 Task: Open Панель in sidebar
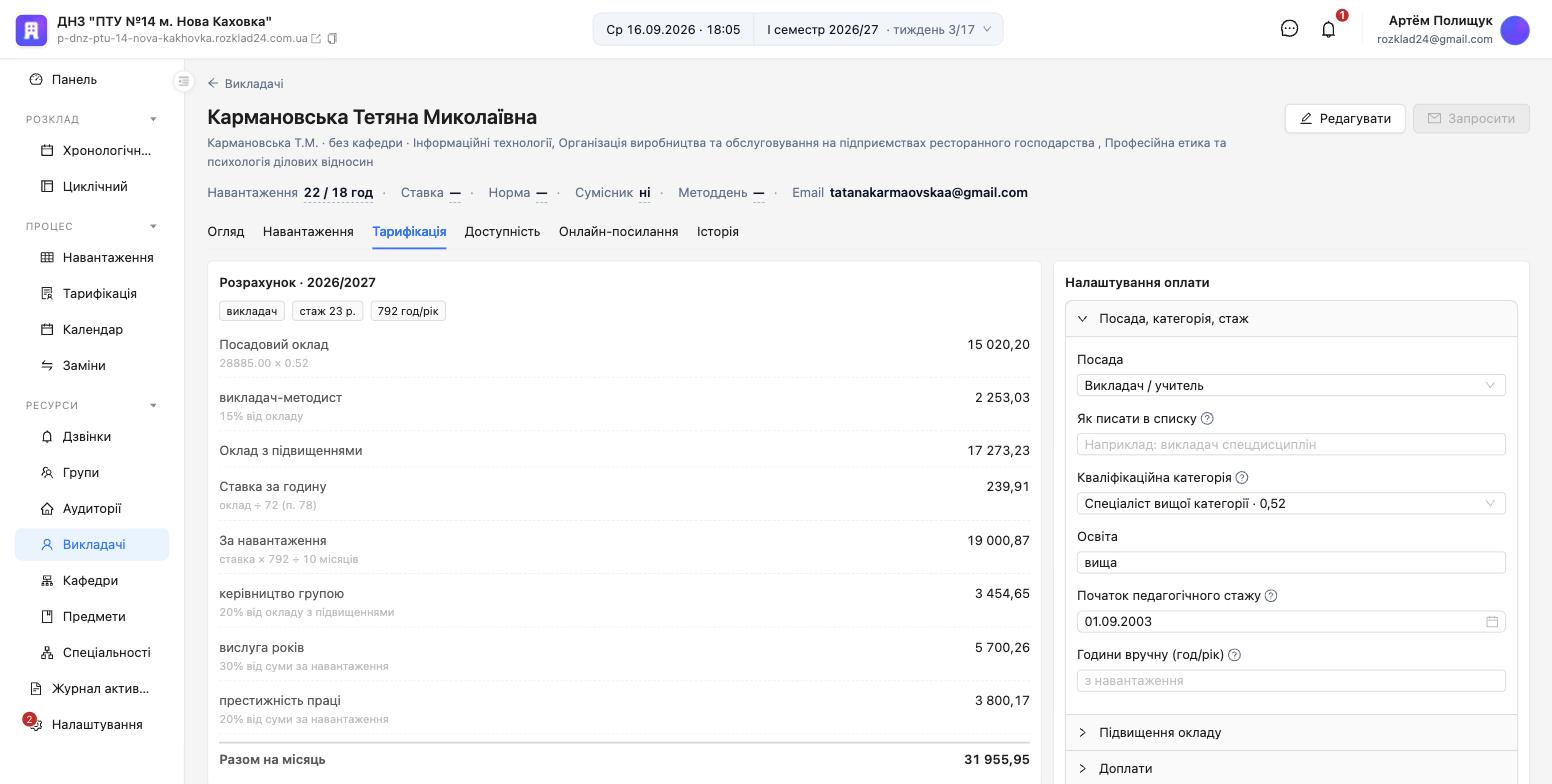click(92, 80)
